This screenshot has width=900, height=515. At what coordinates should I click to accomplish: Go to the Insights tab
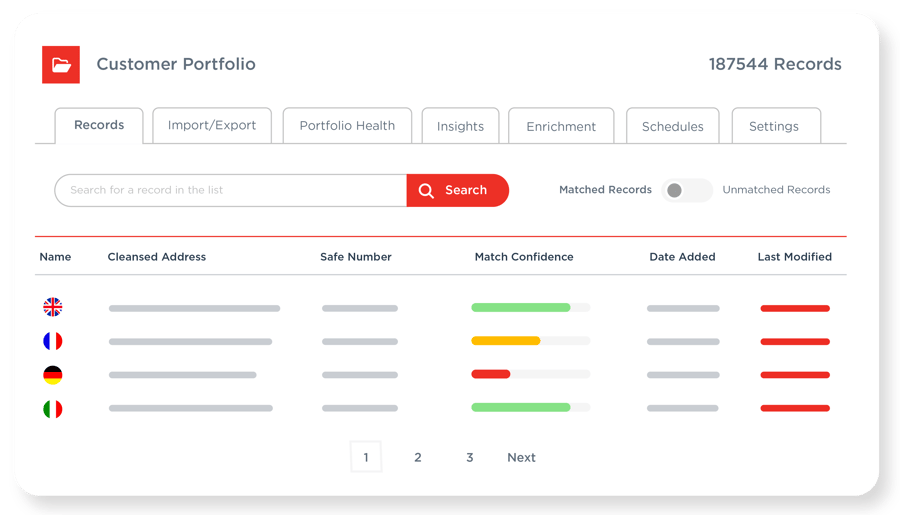460,126
